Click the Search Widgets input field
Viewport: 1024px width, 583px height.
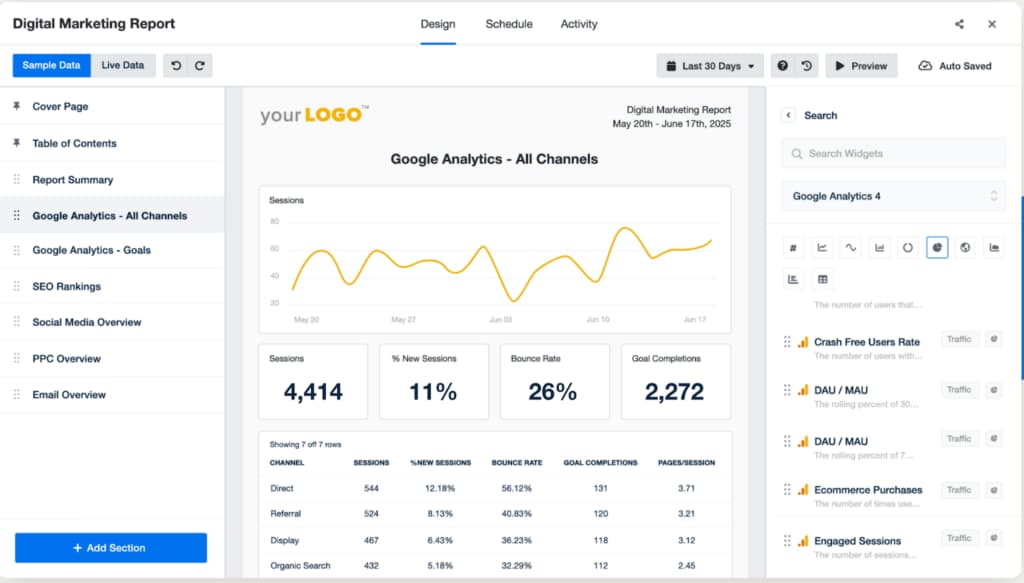[893, 154]
